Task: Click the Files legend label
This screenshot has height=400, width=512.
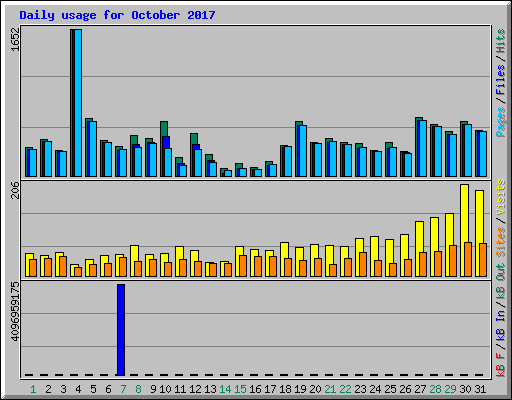Action: (500, 80)
